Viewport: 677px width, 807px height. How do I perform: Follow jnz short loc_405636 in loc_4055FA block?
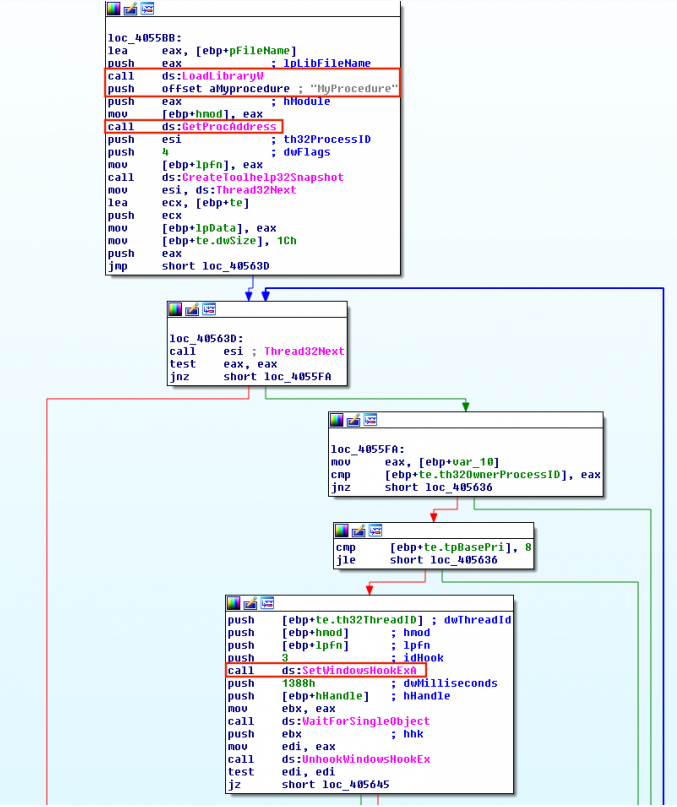[x=459, y=487]
